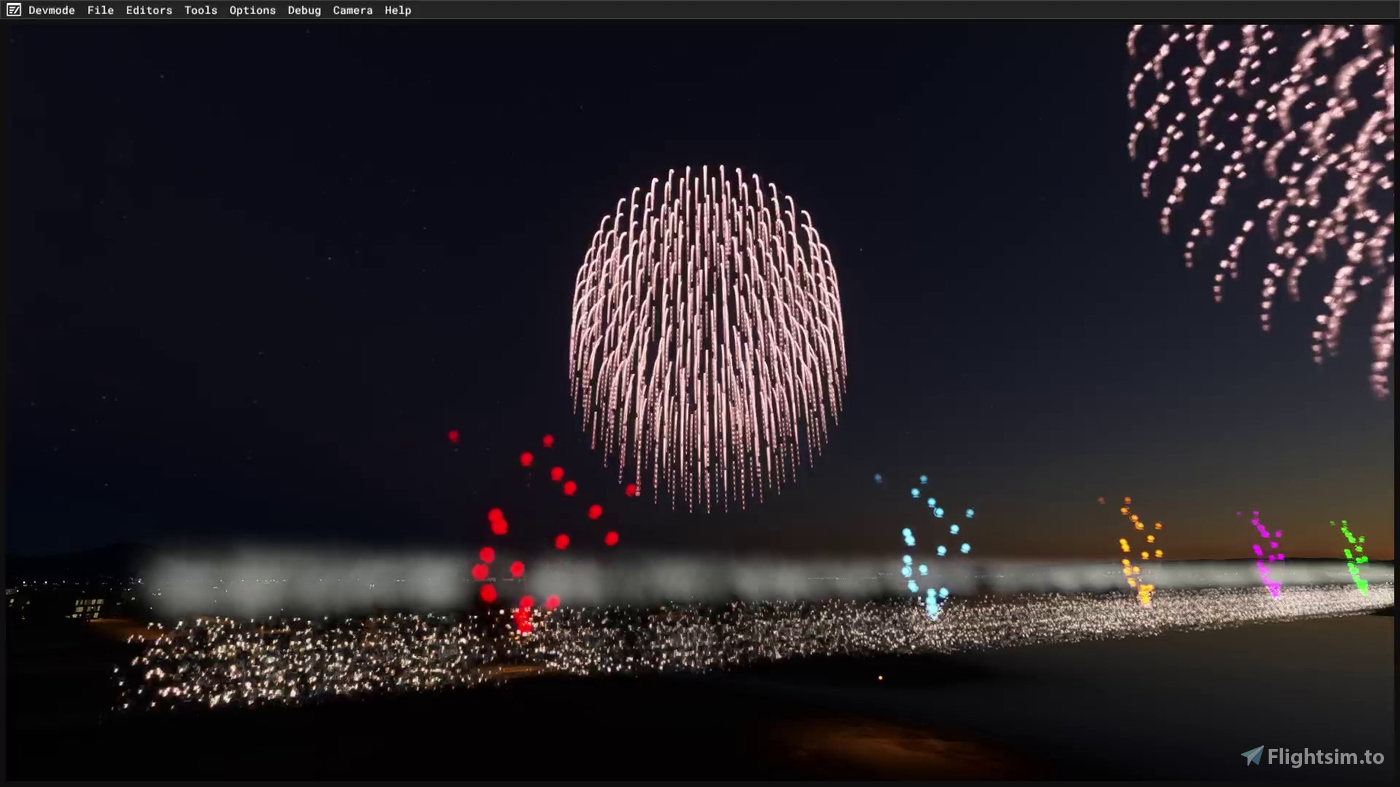1400x787 pixels.
Task: Click the Flightsim.to watermark link
Action: click(1320, 757)
